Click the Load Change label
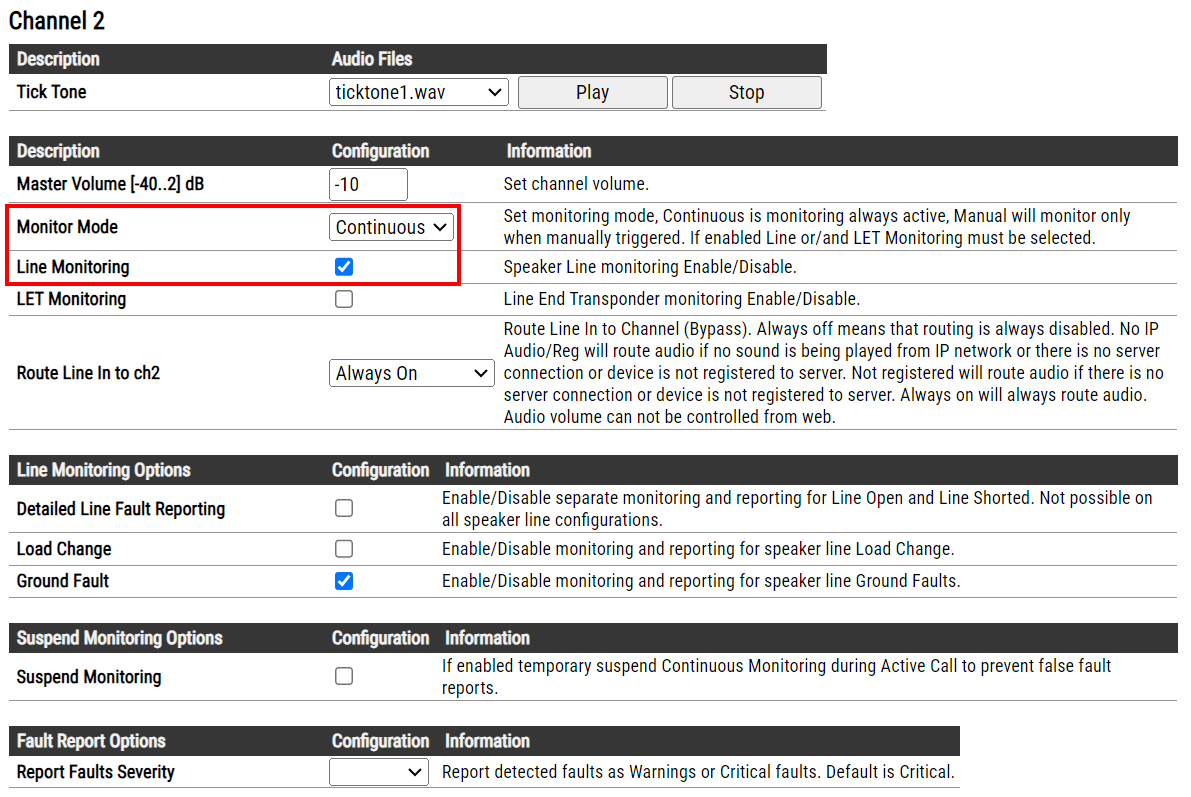Image resolution: width=1191 pixels, height=797 pixels. coord(64,549)
